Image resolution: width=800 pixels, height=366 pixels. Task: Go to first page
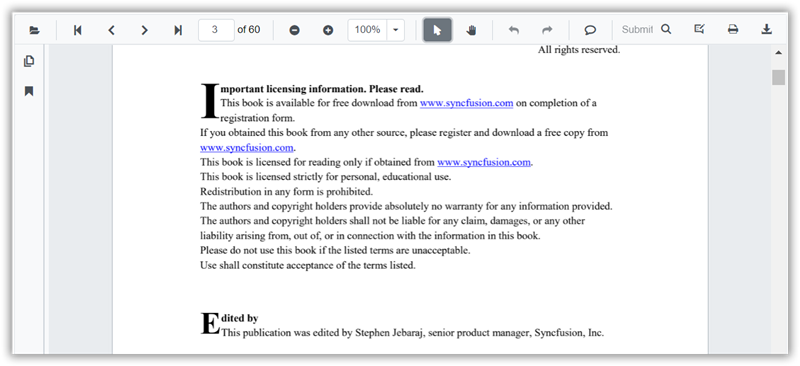(x=78, y=30)
